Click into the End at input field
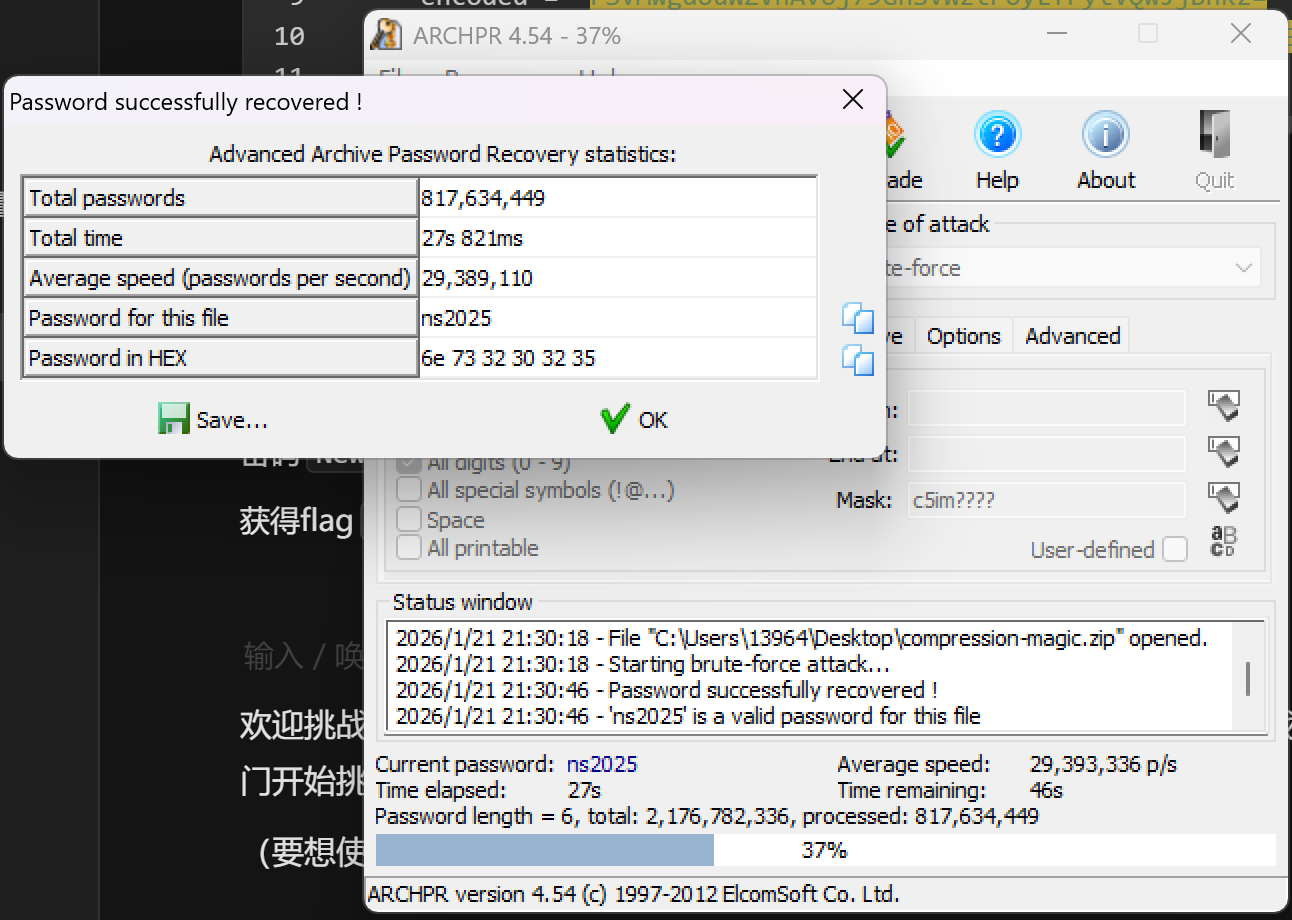Image resolution: width=1292 pixels, height=920 pixels. [x=1046, y=454]
